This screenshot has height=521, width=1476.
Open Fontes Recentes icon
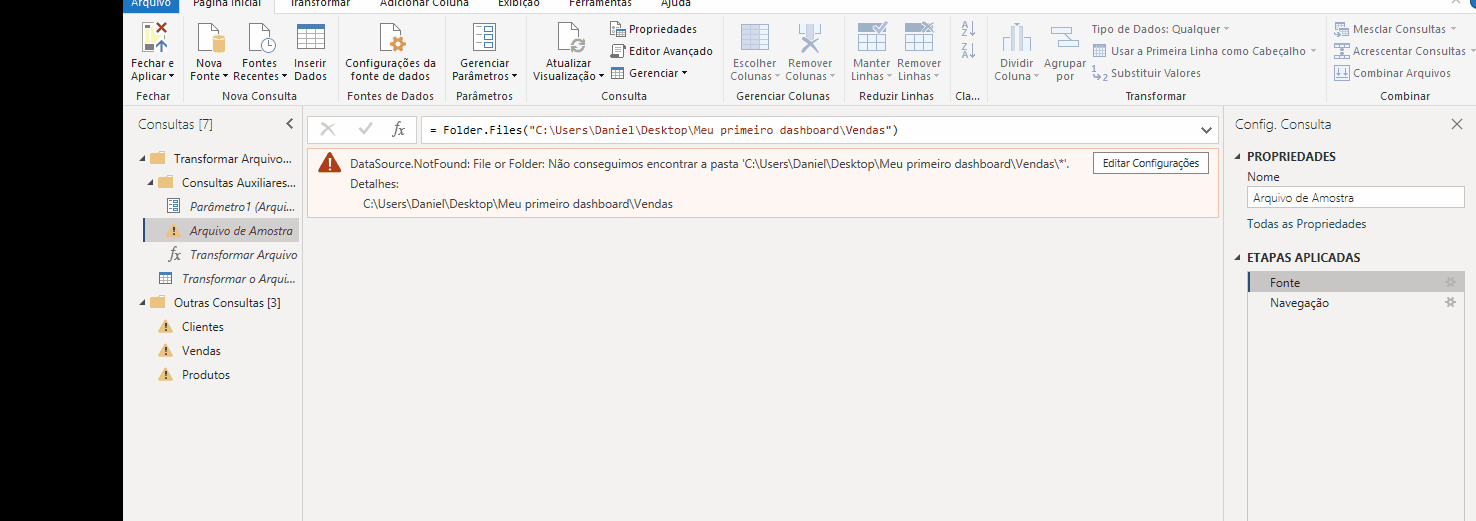(x=260, y=38)
